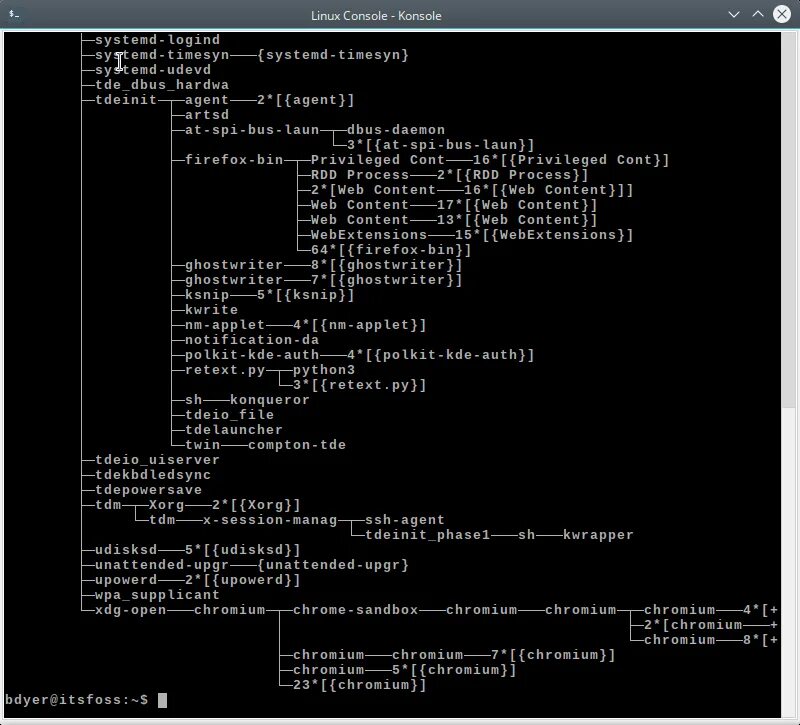Click '3*[{retext.py}]' threads entry

click(x=360, y=385)
